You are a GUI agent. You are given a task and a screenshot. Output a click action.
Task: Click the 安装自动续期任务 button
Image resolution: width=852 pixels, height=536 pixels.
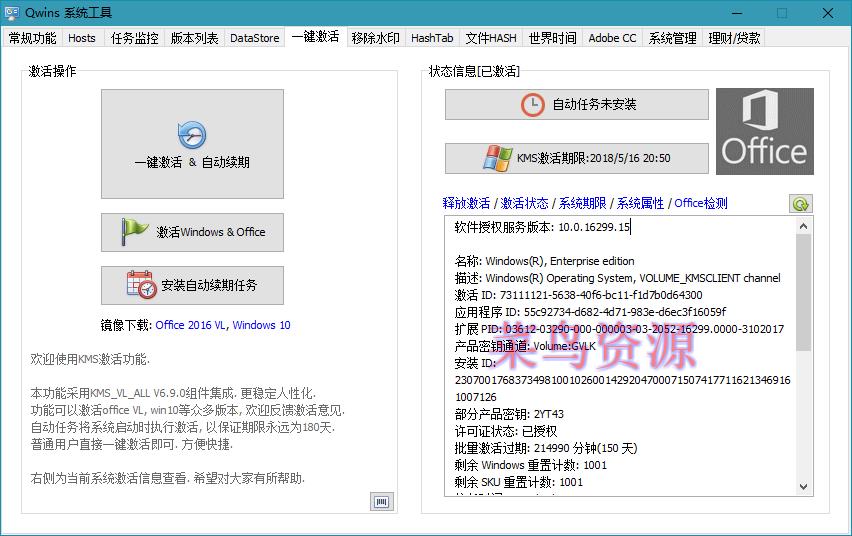[192, 285]
